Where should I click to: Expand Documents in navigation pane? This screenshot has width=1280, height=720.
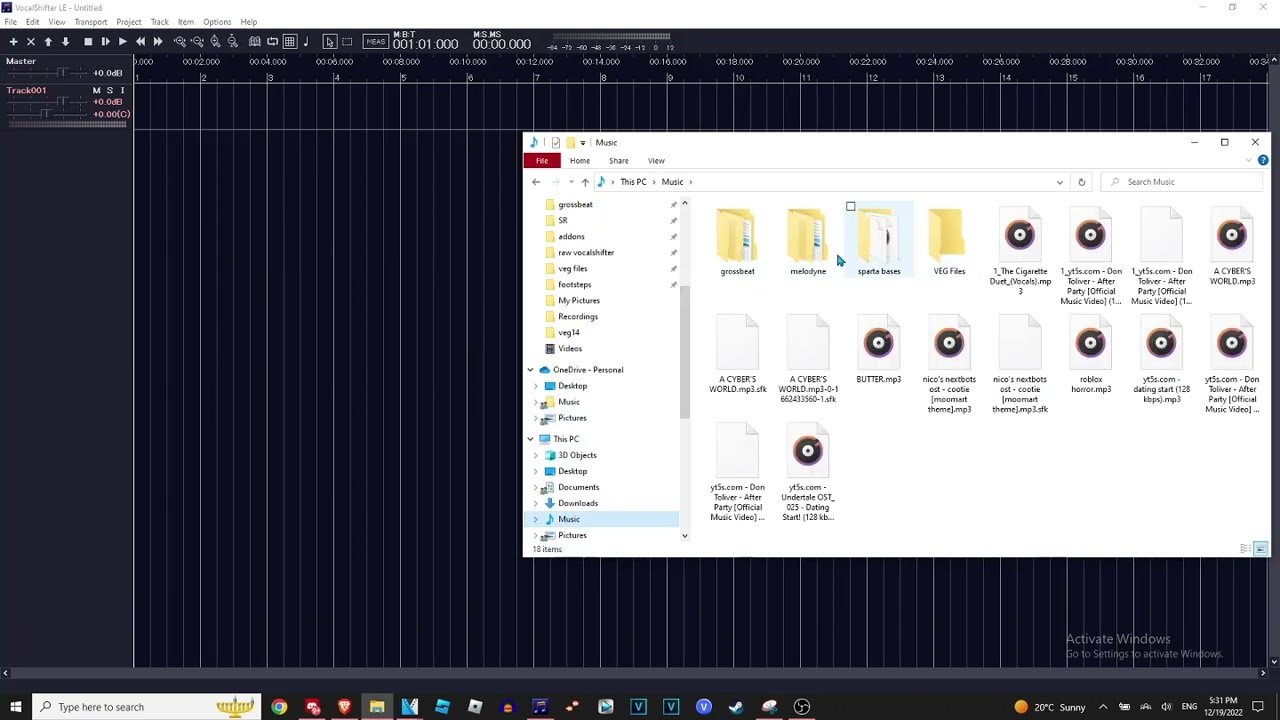pos(536,487)
